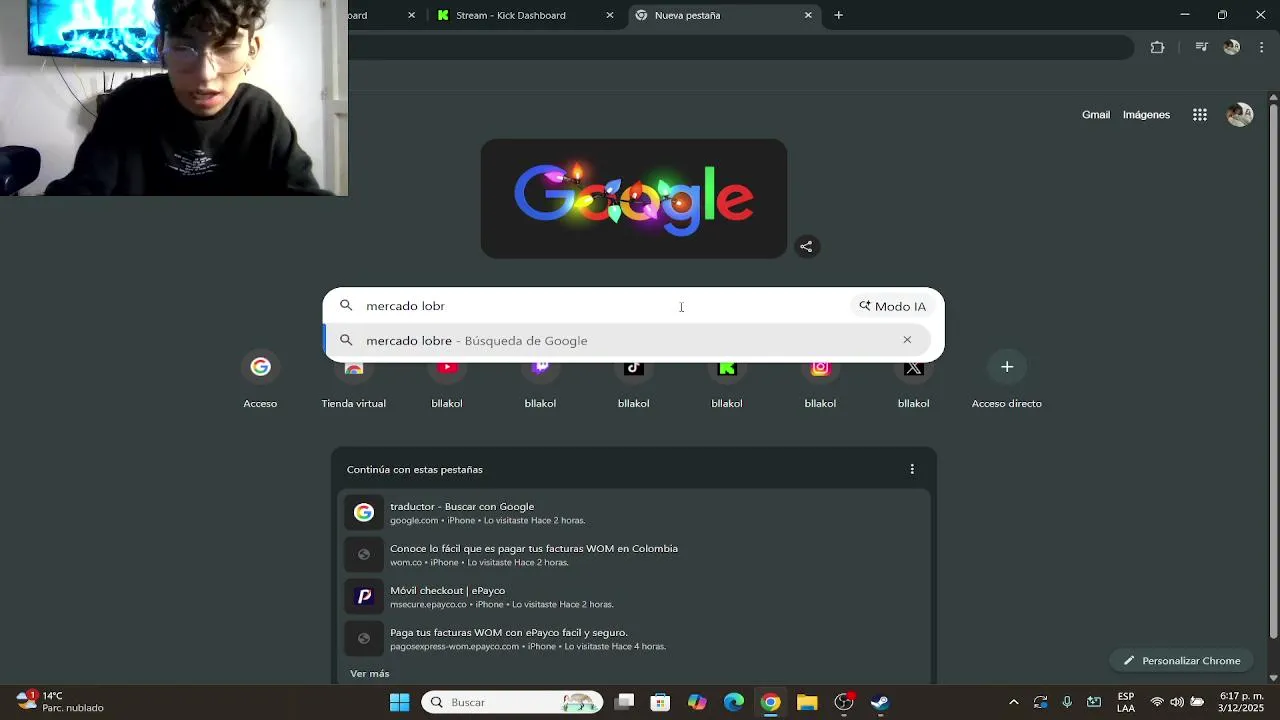Open Microsoft Edge from taskbar
The image size is (1280, 720).
click(x=734, y=702)
